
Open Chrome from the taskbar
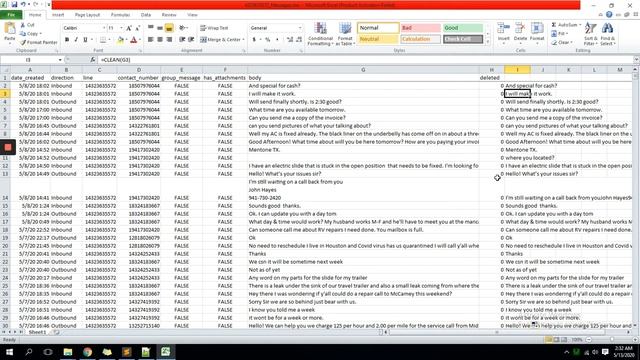[x=87, y=352]
